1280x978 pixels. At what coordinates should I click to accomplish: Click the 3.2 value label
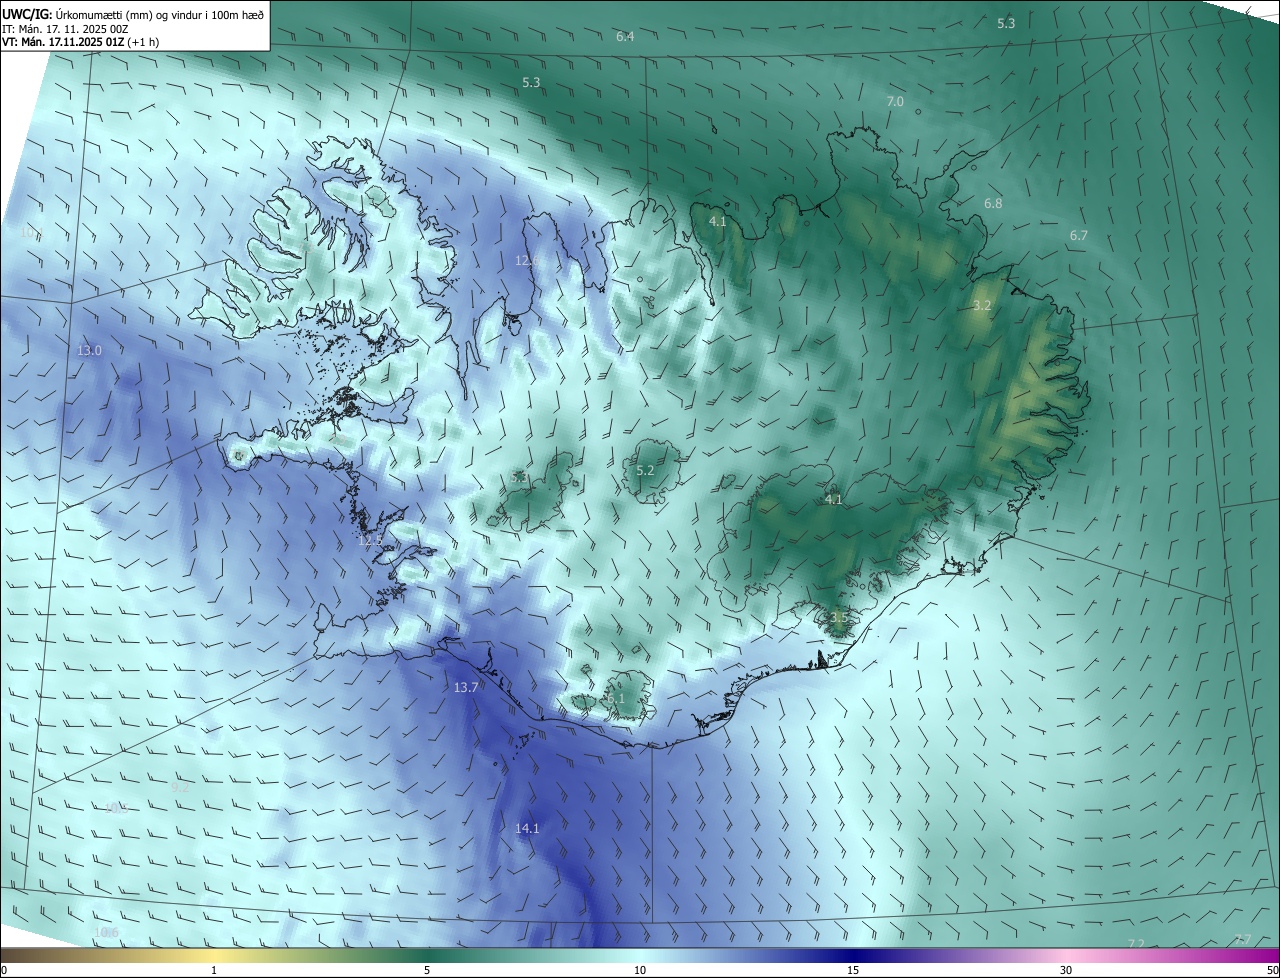(982, 305)
